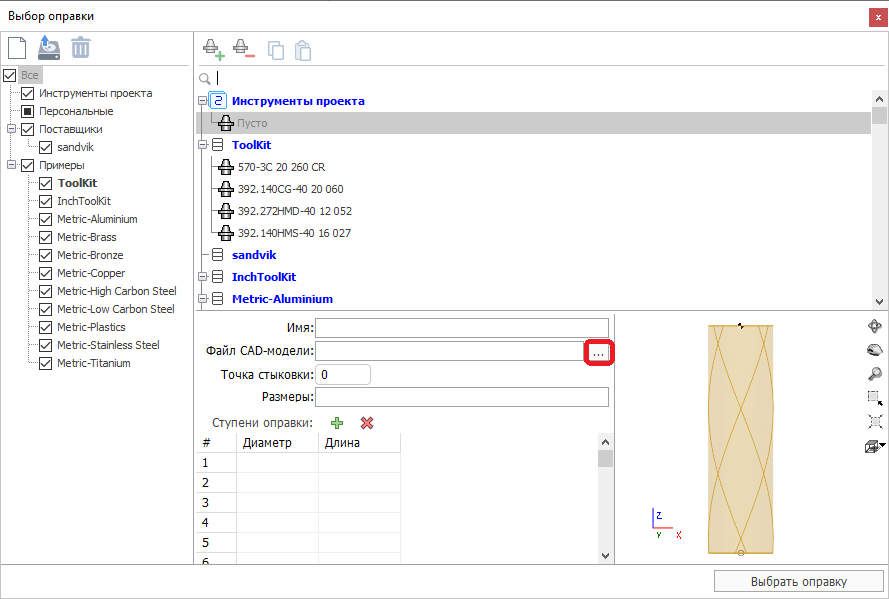Click the add holder icon with green plus
Viewport: 889px width, 599px height.
pyautogui.click(x=213, y=48)
